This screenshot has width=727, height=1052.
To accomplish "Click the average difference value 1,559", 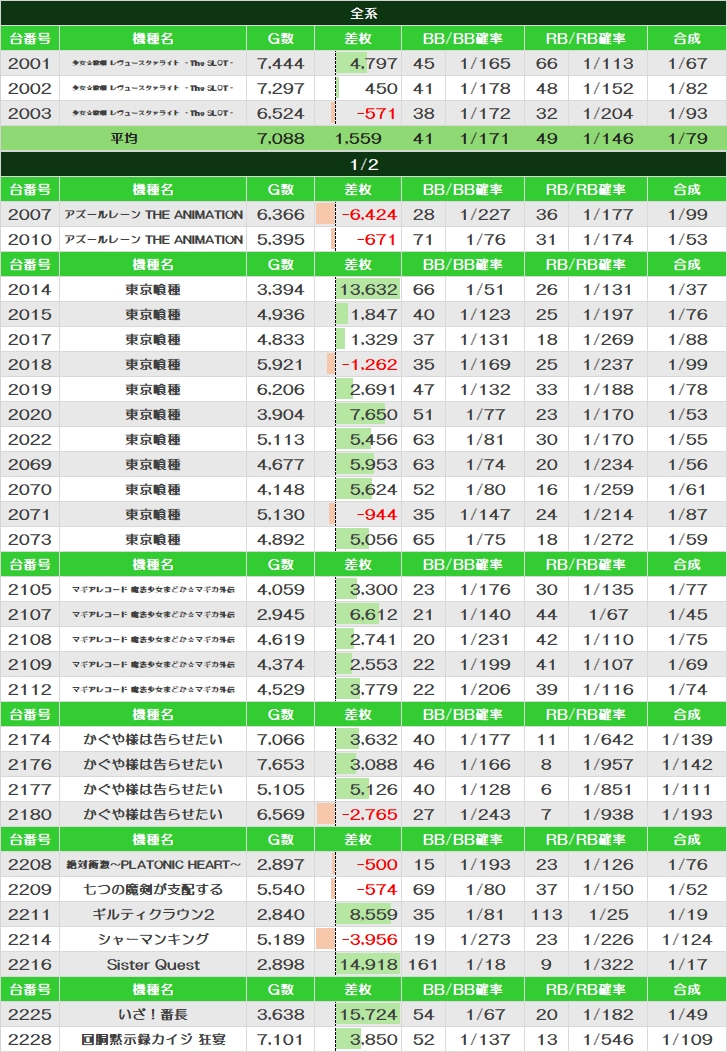I will pos(358,138).
